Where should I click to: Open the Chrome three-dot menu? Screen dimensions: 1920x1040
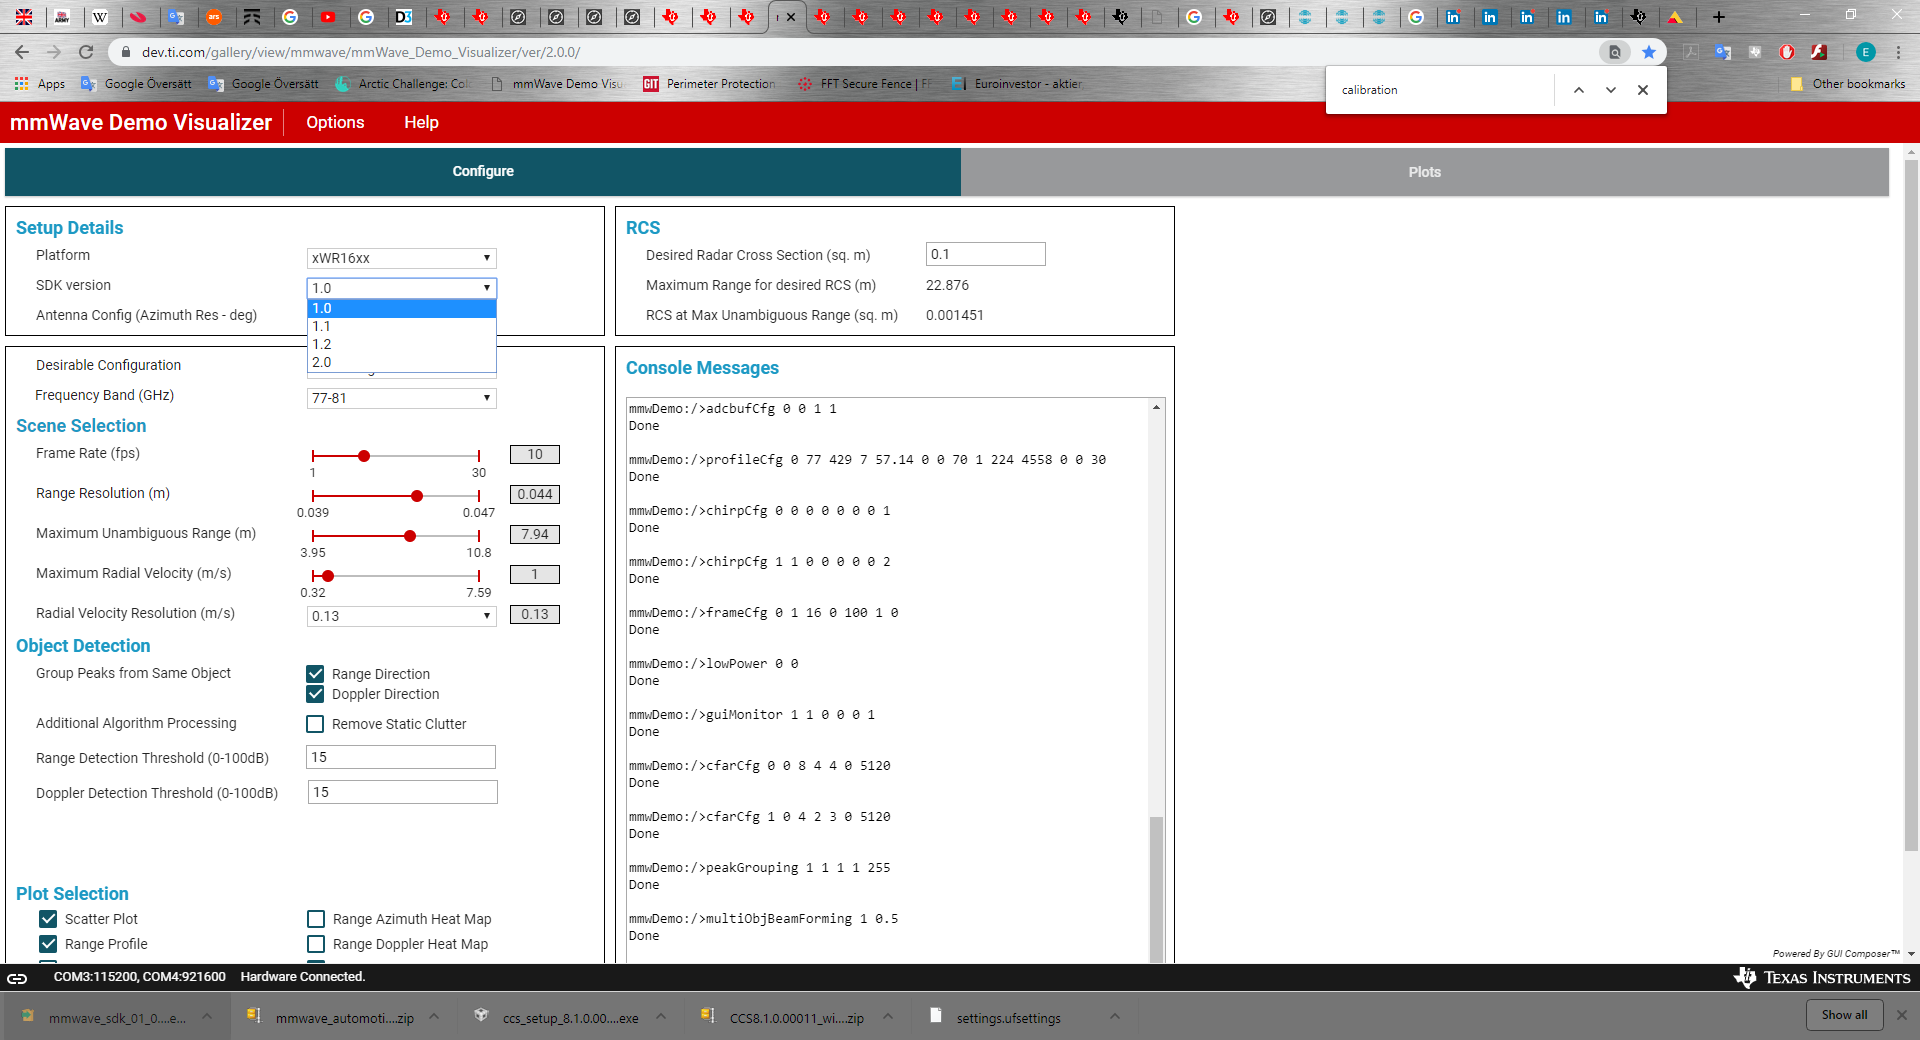[1899, 52]
